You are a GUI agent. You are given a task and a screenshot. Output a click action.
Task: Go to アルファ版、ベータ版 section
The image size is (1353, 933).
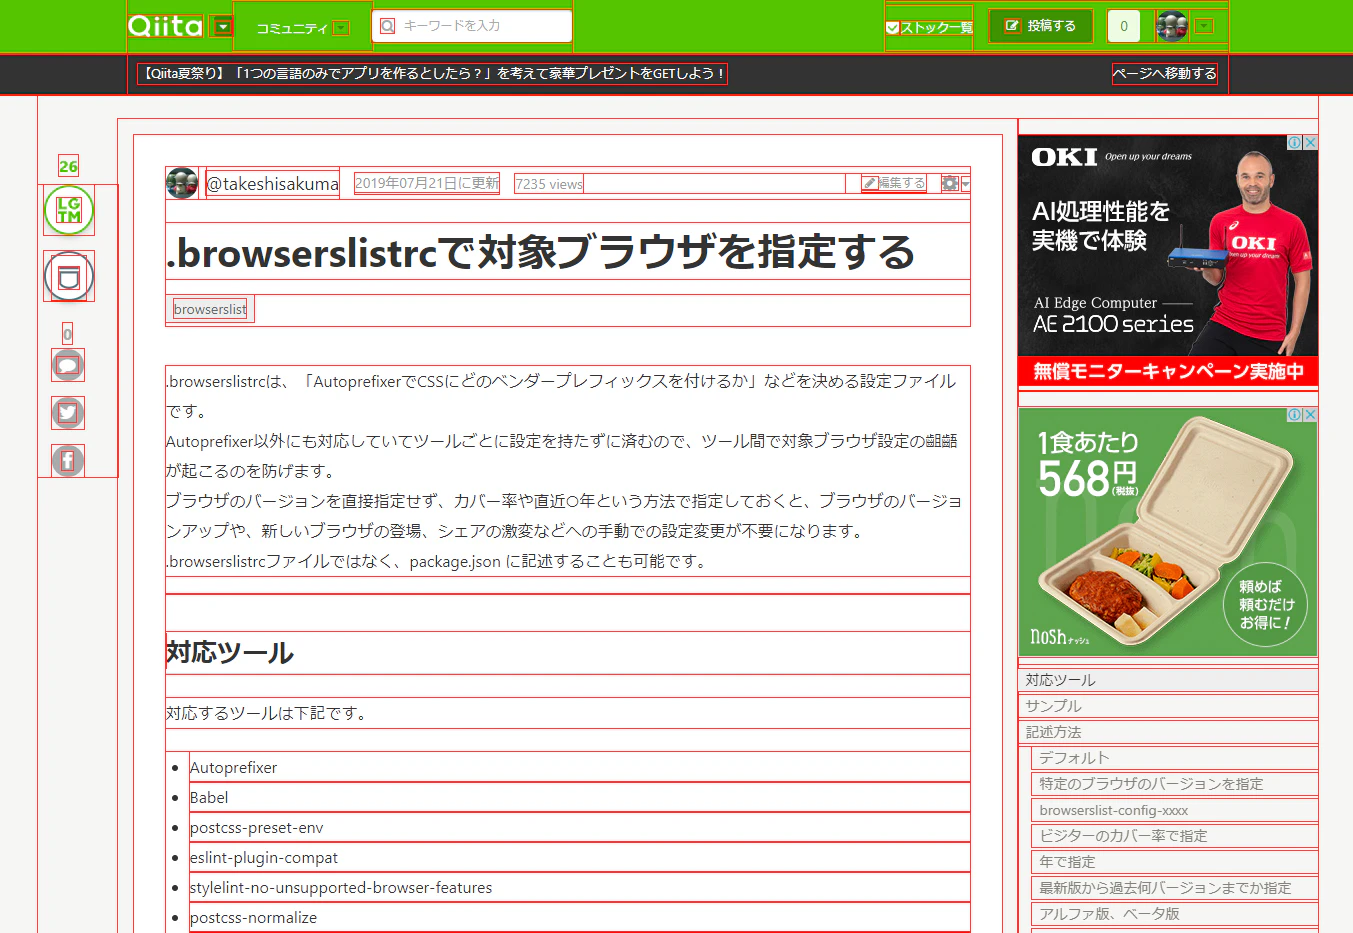pyautogui.click(x=1174, y=914)
